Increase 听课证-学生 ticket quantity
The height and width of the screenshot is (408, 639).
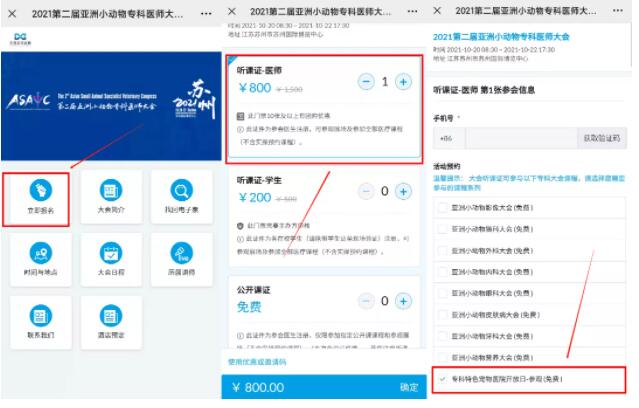403,192
